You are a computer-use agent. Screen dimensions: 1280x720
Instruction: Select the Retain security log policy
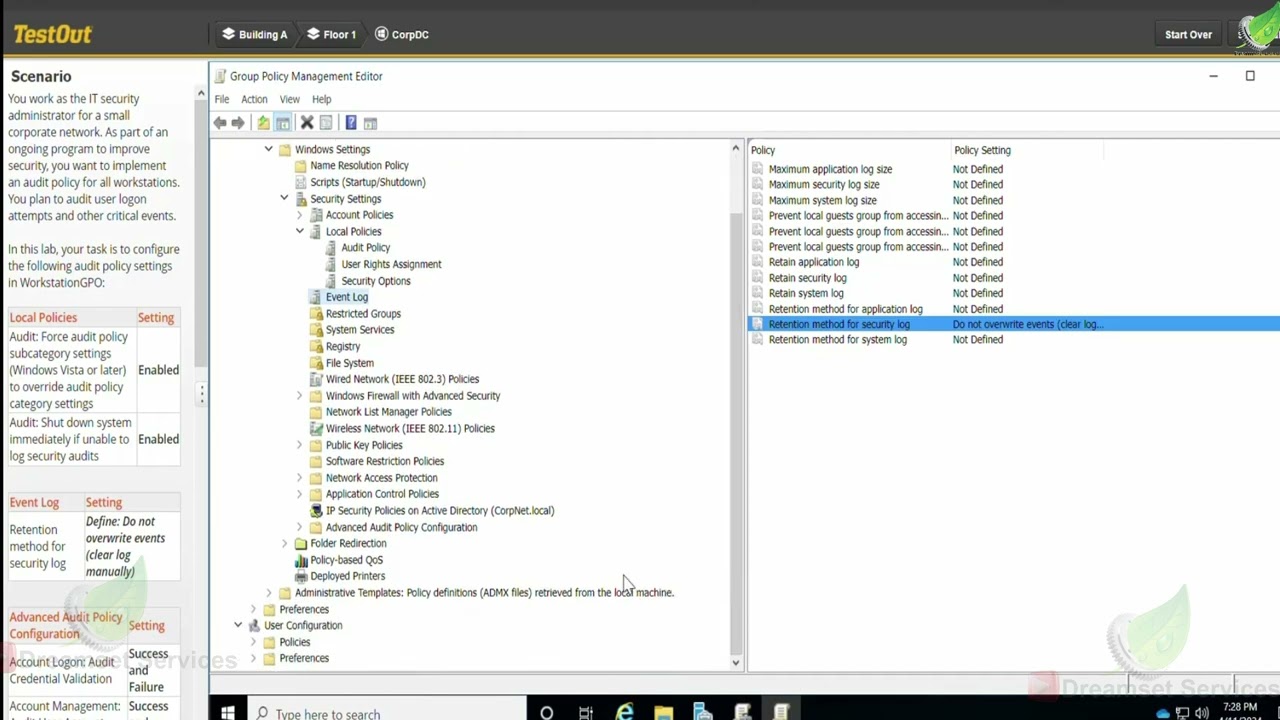click(x=808, y=278)
